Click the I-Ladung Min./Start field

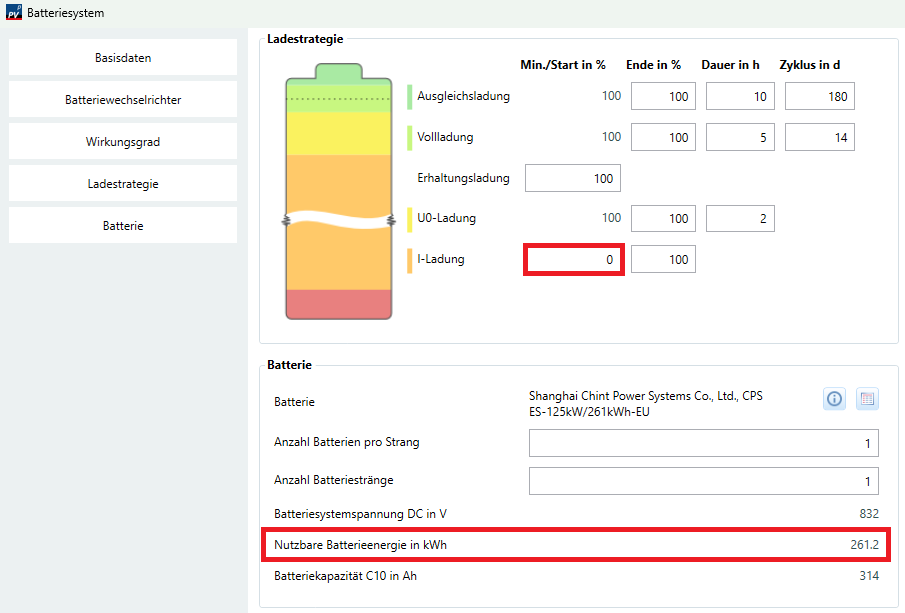tap(574, 260)
